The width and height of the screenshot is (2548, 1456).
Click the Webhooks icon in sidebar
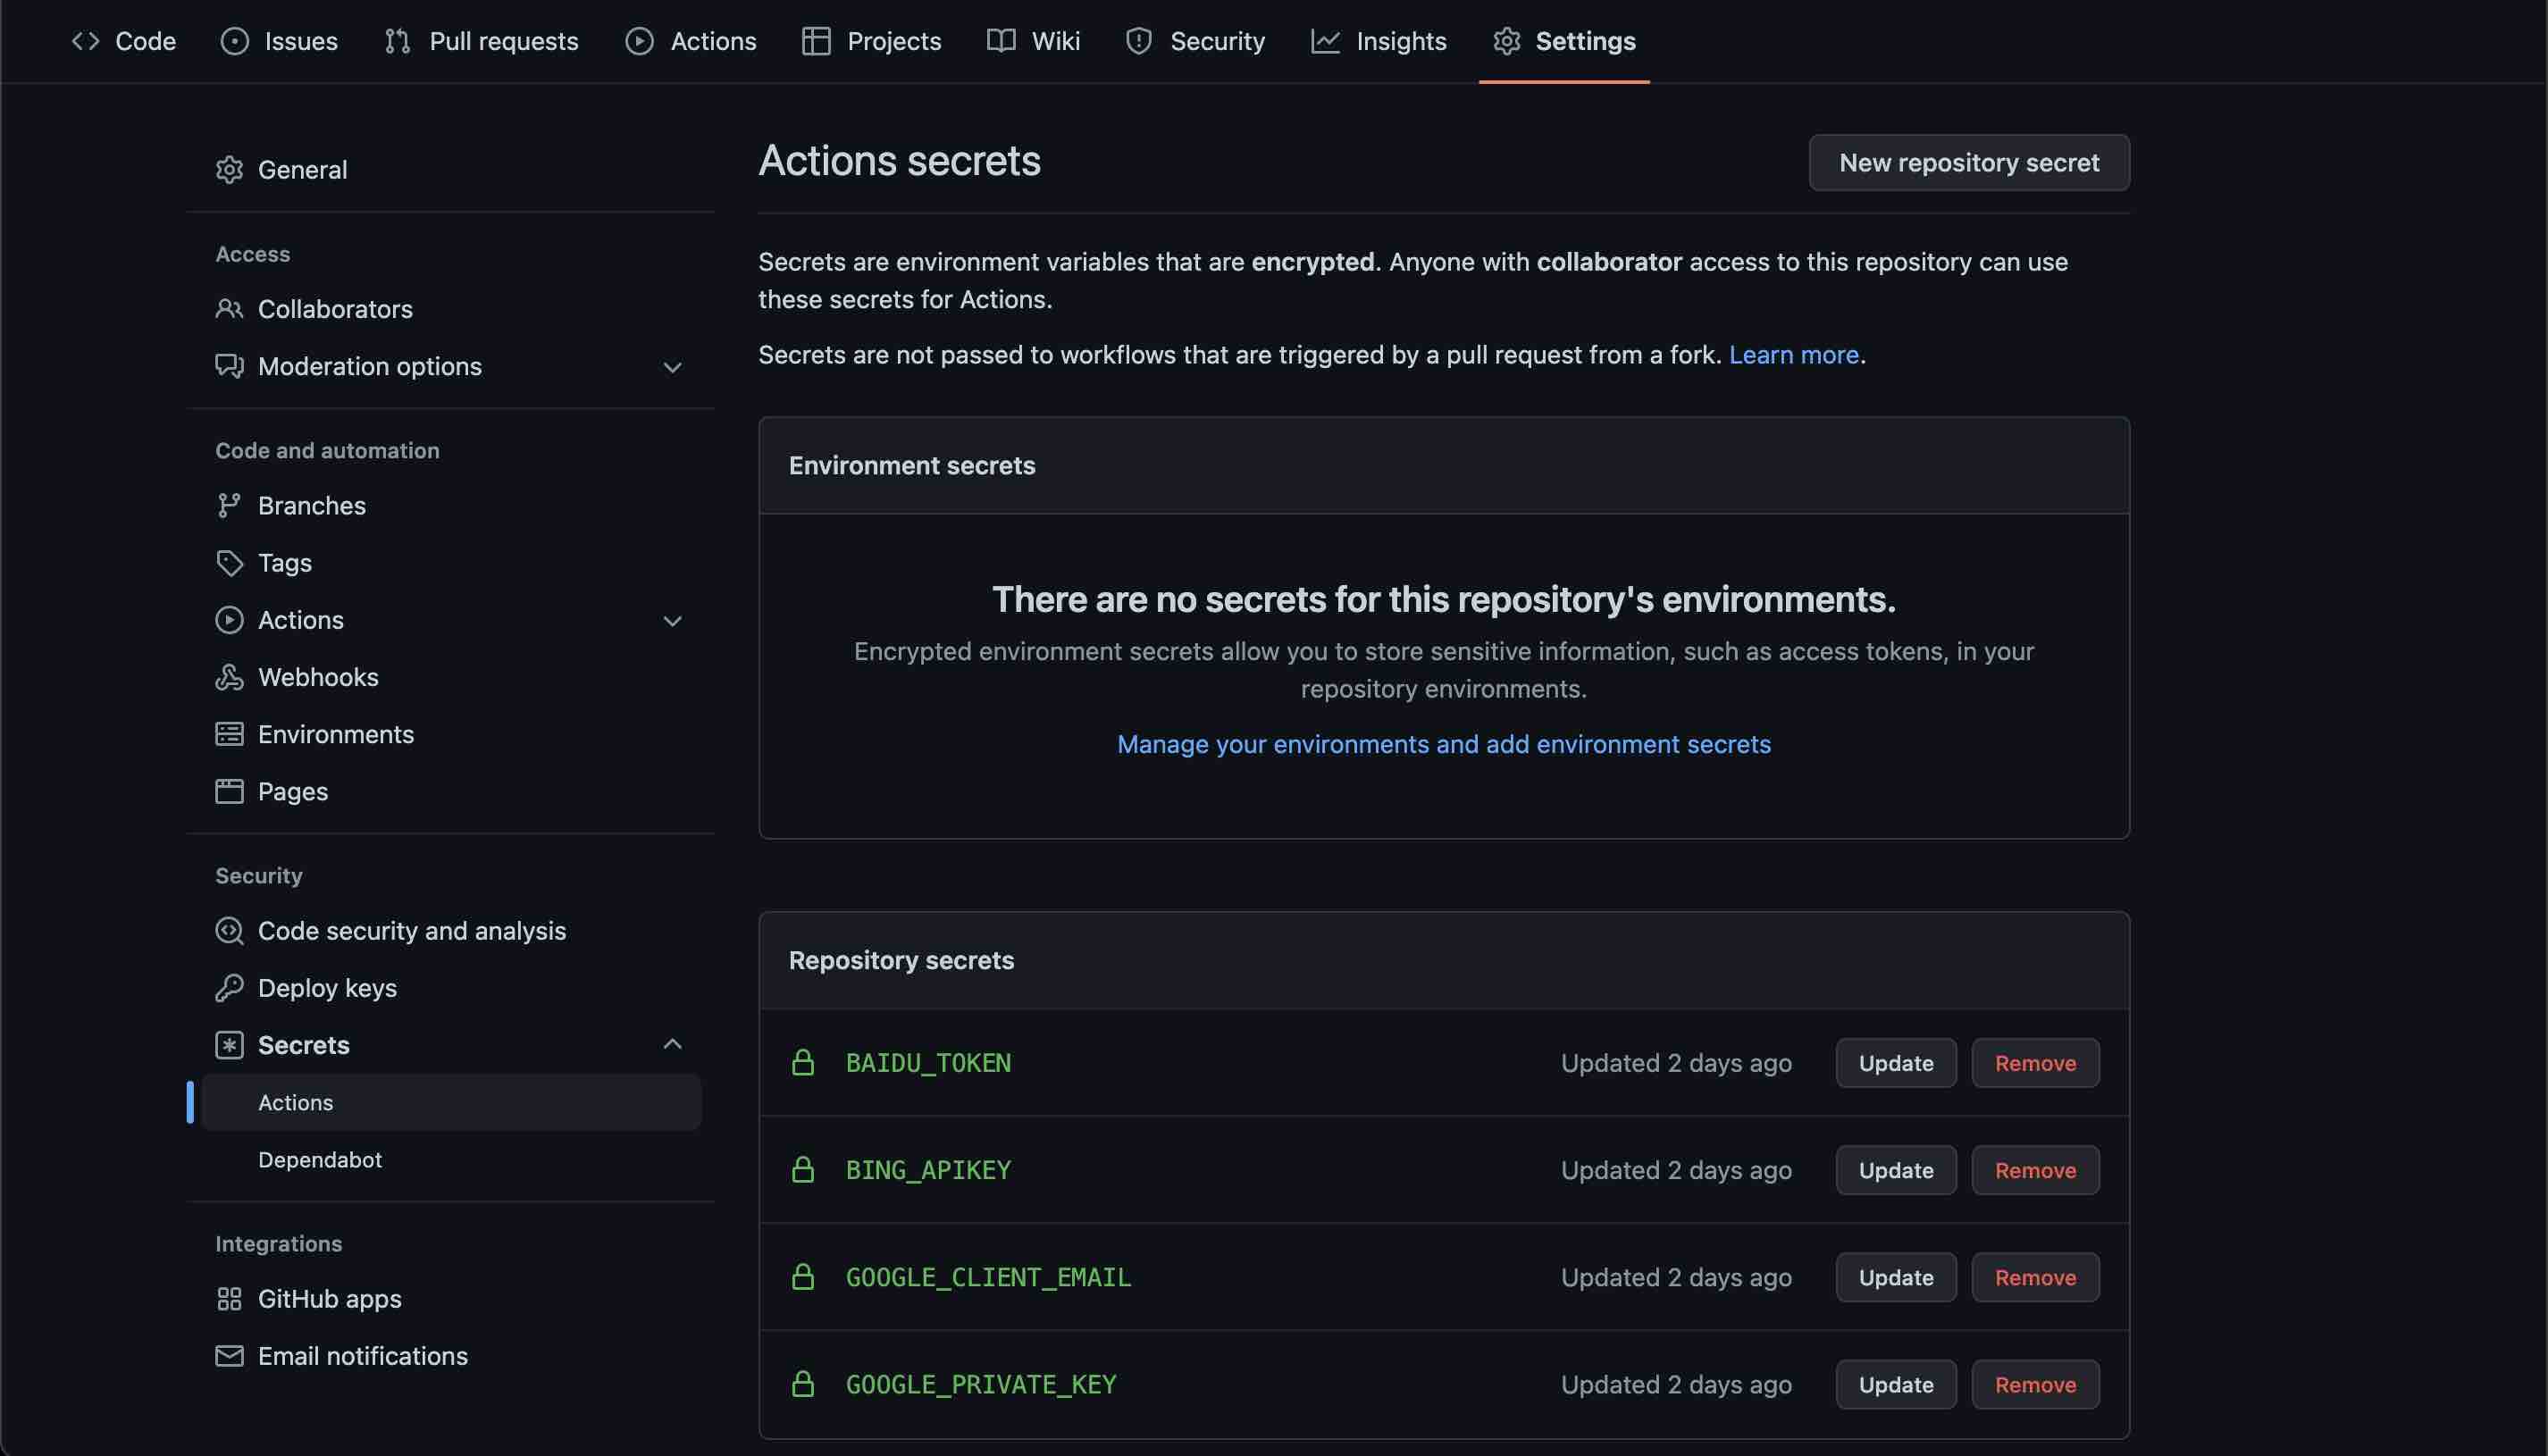click(229, 677)
